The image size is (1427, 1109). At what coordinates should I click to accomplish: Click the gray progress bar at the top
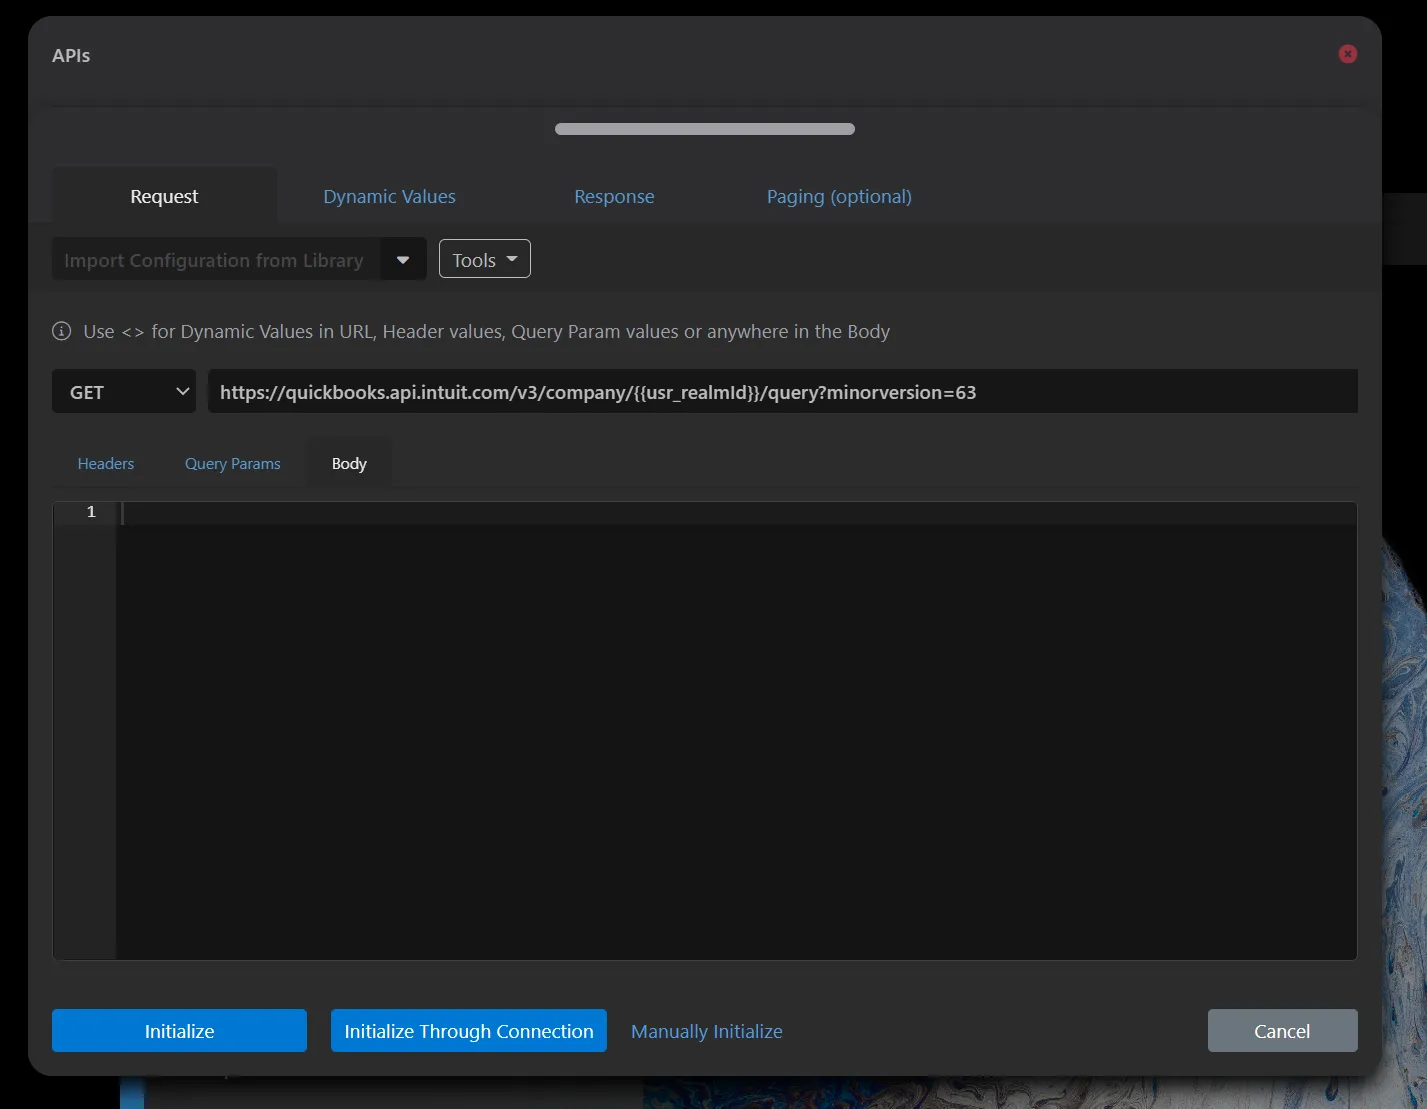[x=705, y=129]
